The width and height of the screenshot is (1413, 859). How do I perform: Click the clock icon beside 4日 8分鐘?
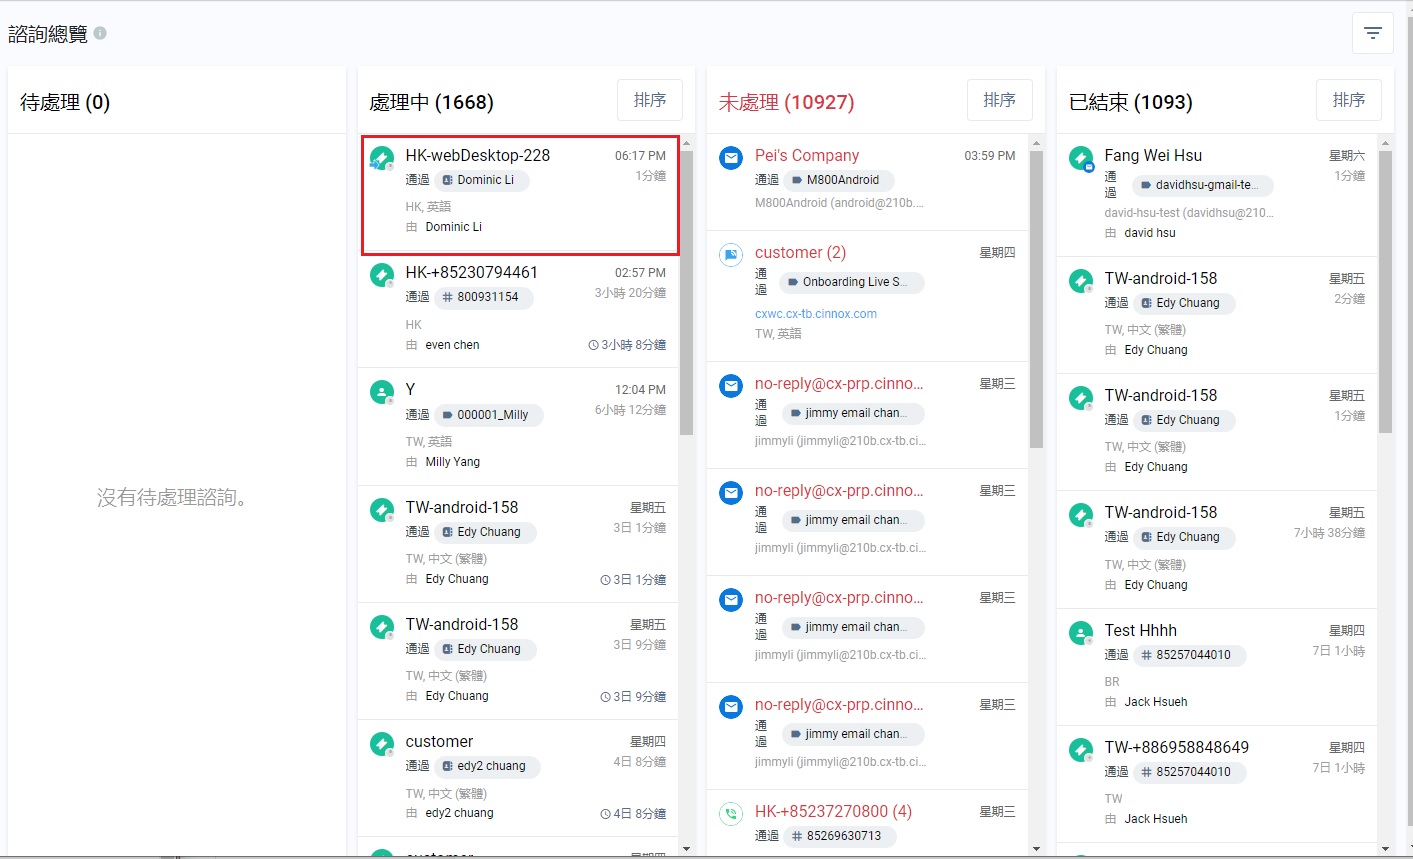605,814
